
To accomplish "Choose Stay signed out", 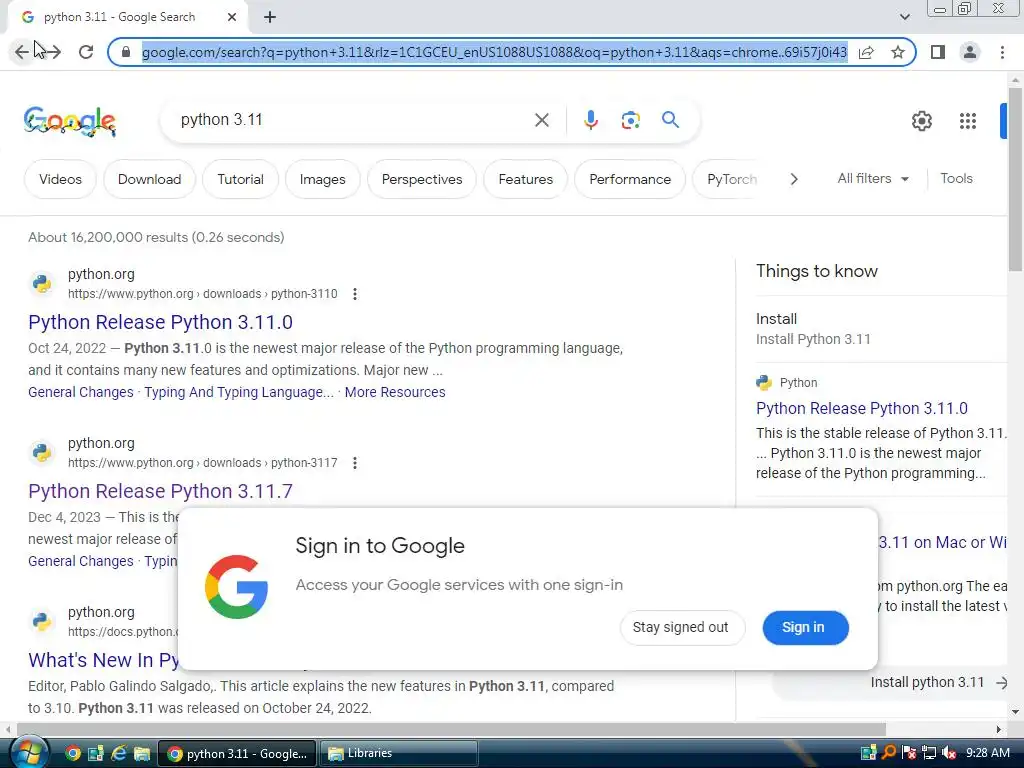I will click(x=682, y=628).
